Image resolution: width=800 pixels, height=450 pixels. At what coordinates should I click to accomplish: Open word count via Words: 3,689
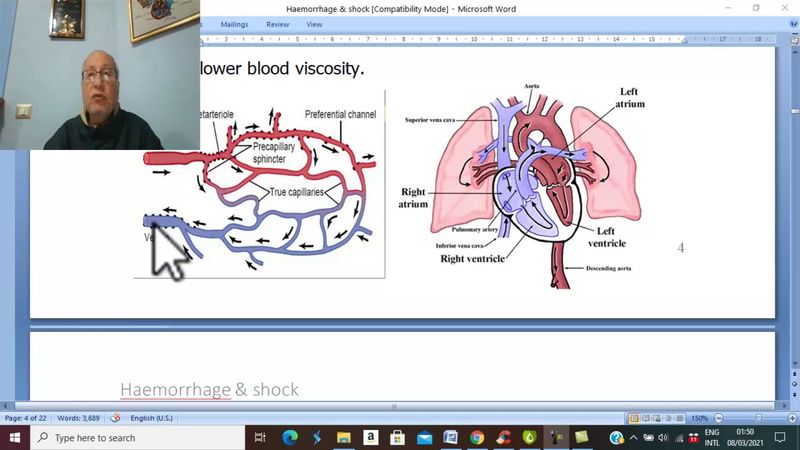click(x=79, y=418)
